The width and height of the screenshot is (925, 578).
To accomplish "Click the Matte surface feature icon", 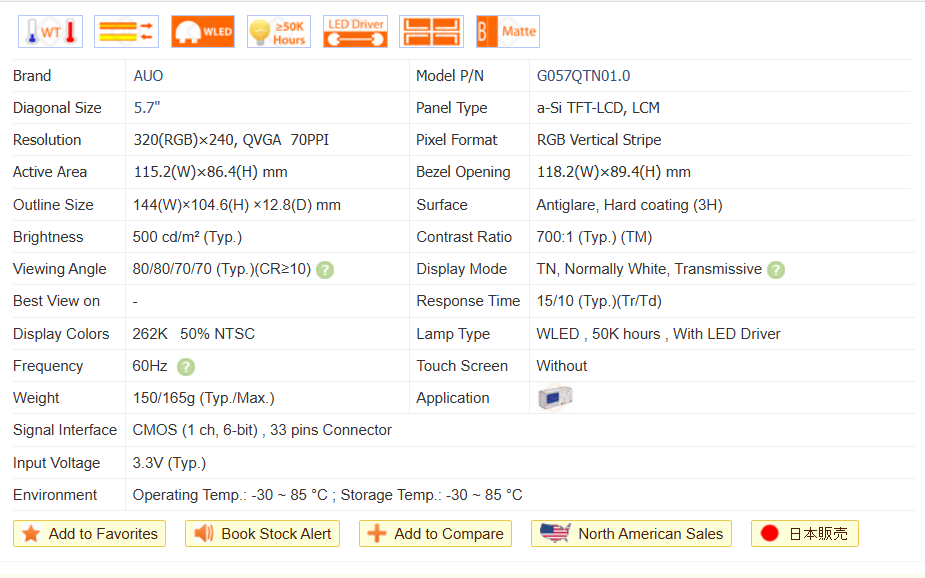I will tap(507, 32).
